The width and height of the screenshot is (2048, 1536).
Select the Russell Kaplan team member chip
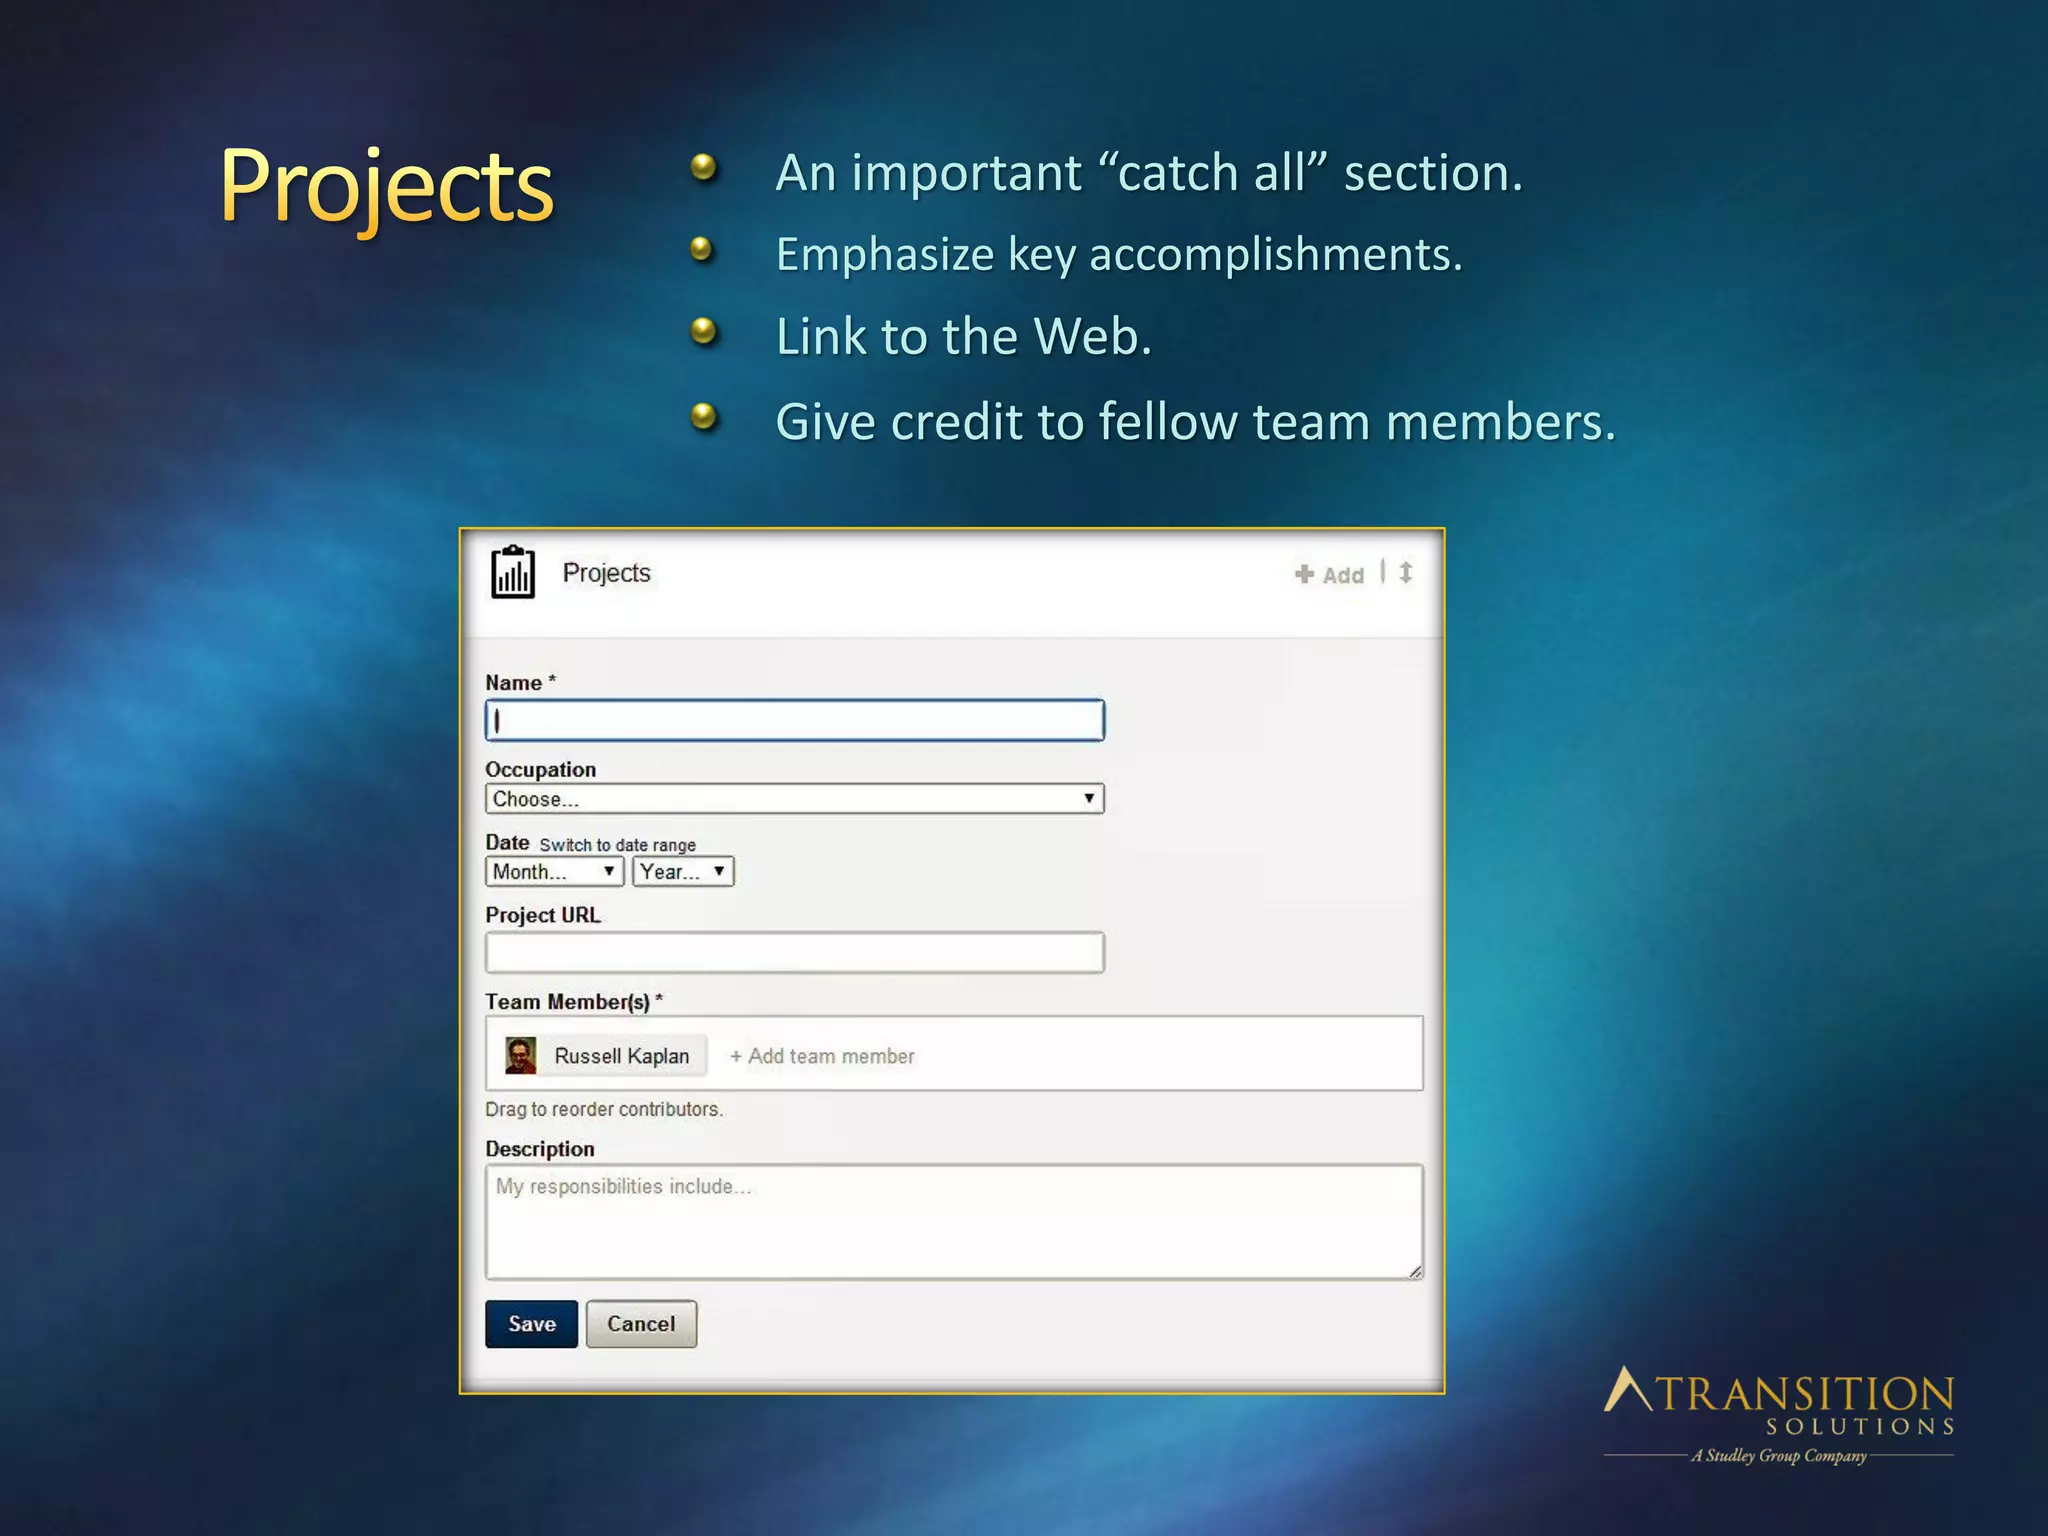click(x=605, y=1056)
